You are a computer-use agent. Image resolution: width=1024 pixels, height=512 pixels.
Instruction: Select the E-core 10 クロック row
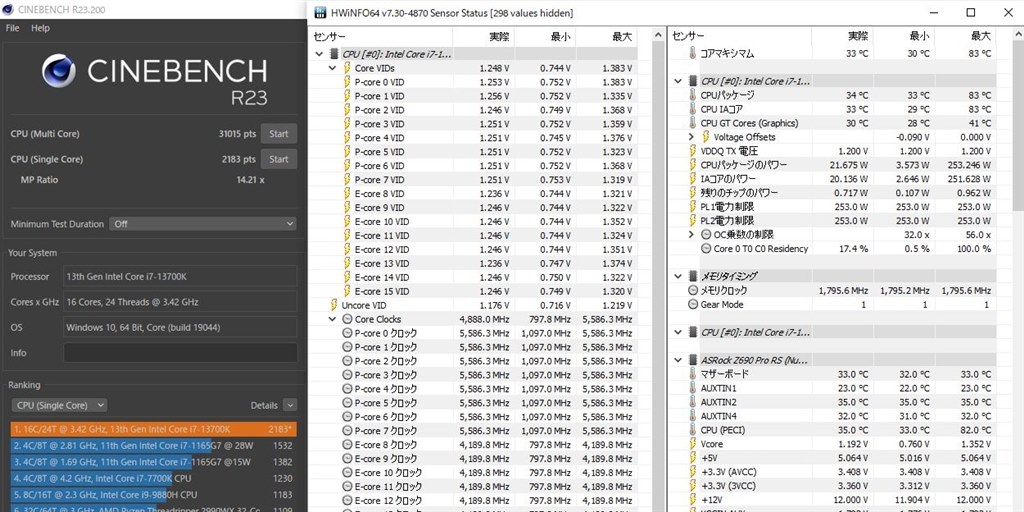[473, 473]
